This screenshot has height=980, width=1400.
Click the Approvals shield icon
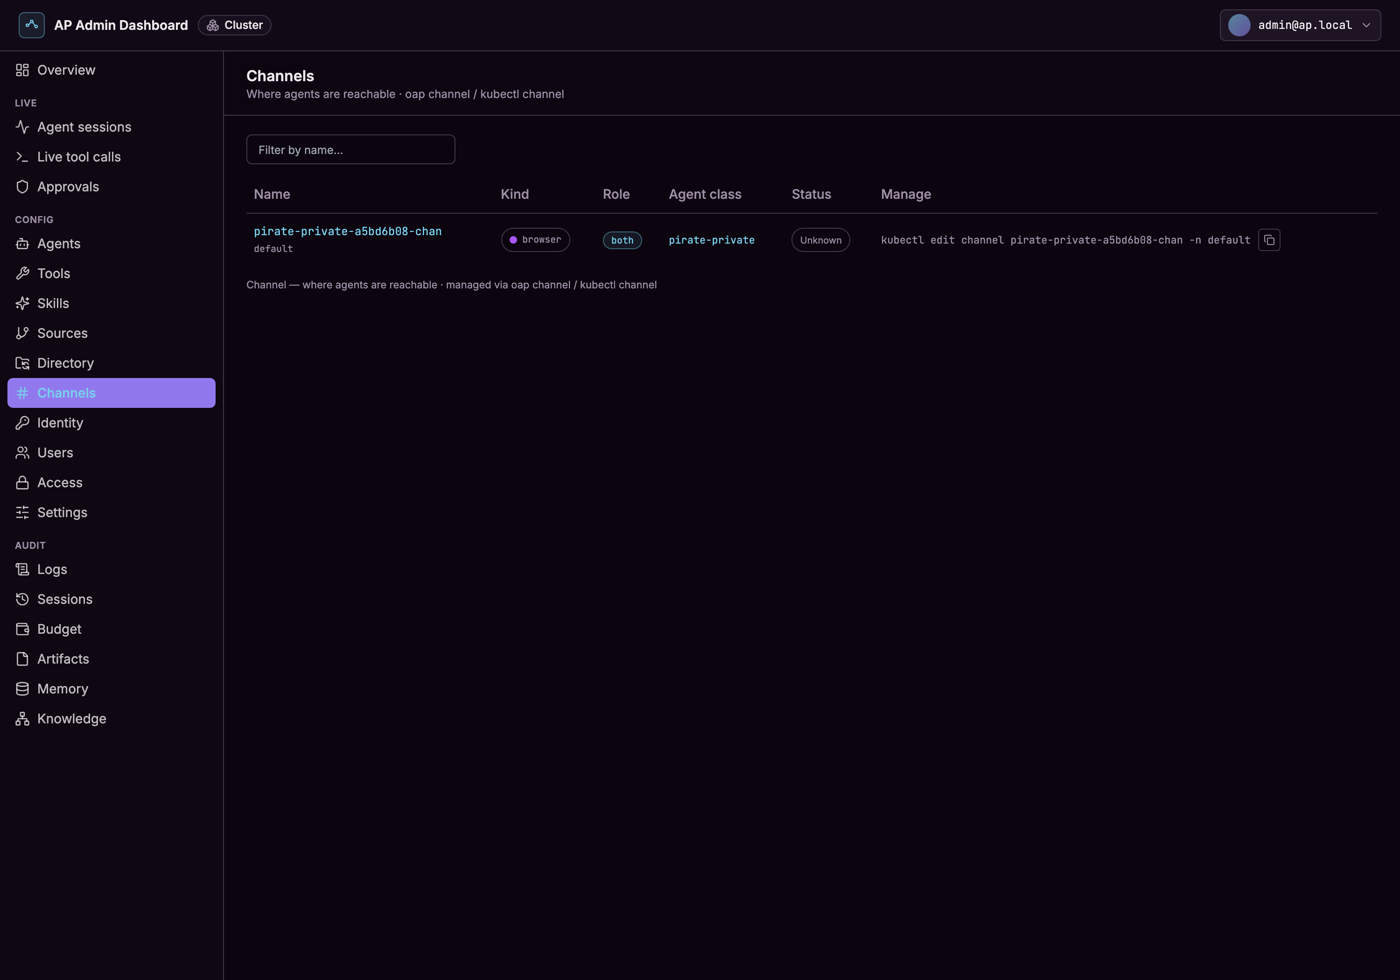(22, 187)
